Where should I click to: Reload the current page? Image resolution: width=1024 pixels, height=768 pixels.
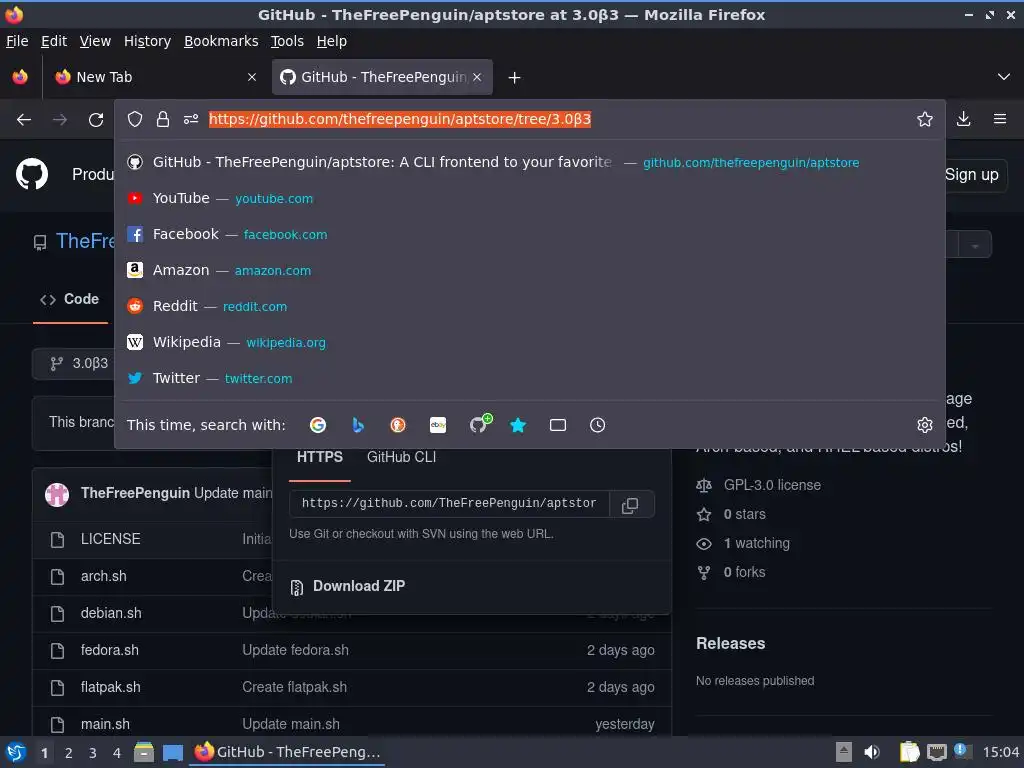pyautogui.click(x=96, y=120)
